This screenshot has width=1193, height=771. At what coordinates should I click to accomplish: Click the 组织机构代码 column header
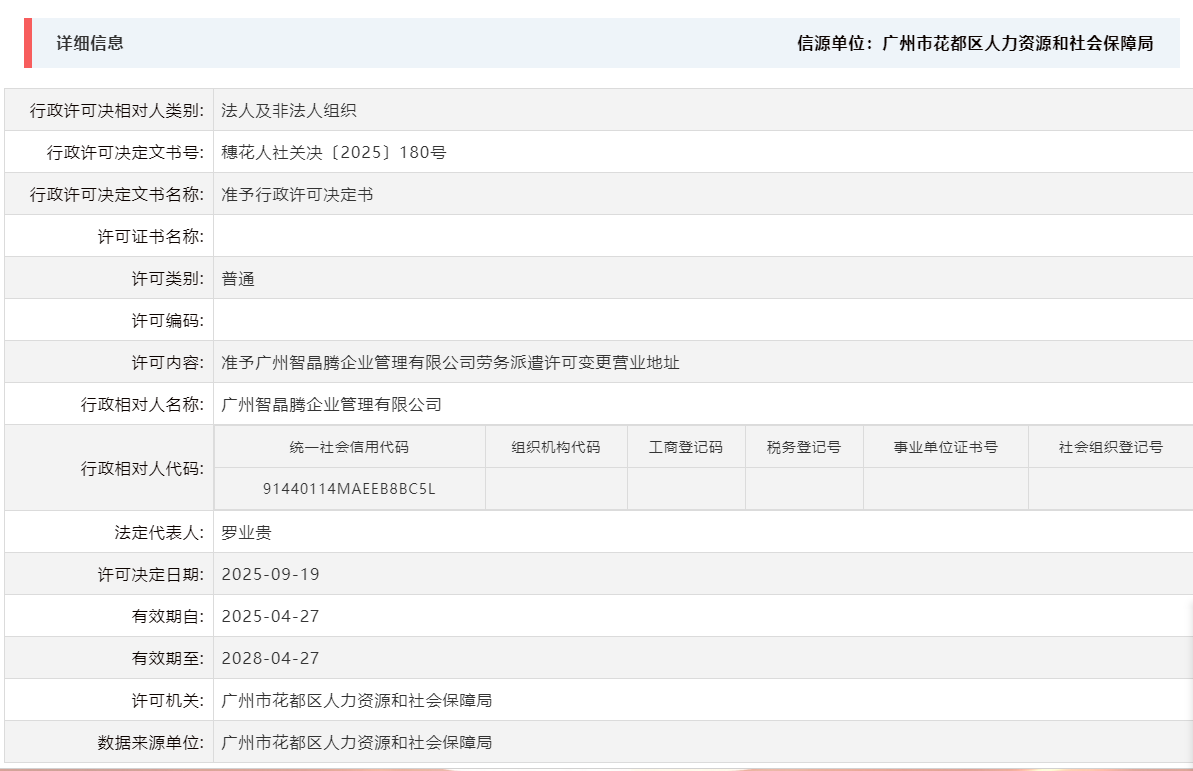556,446
